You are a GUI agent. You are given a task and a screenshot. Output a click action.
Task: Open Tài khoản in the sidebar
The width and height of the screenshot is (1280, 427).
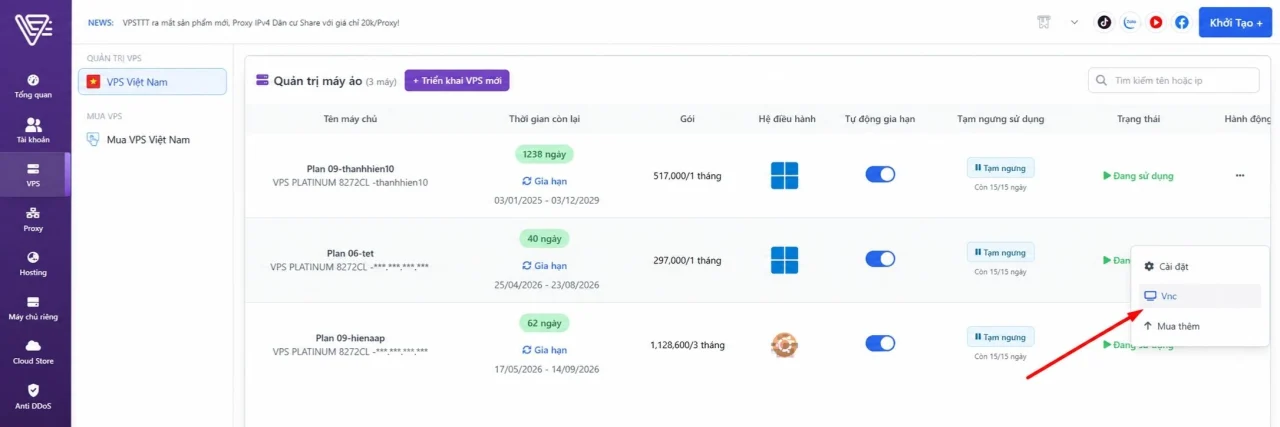33,131
